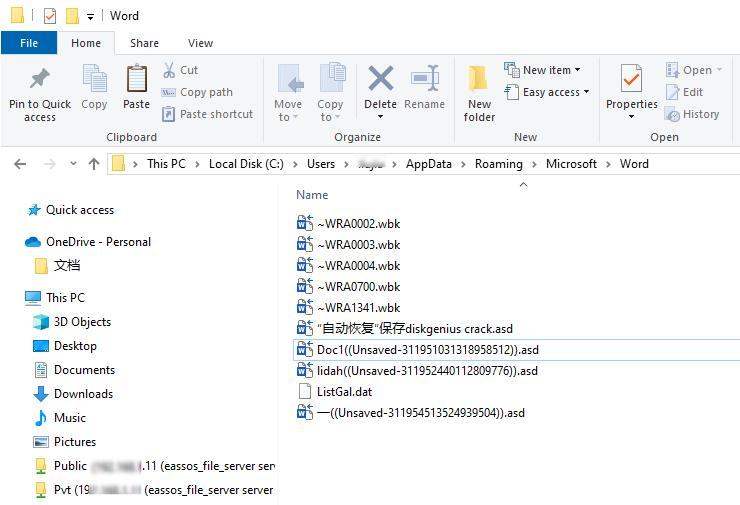Click Microsoft breadcrumb segment
The height and width of the screenshot is (505, 740).
[571, 164]
